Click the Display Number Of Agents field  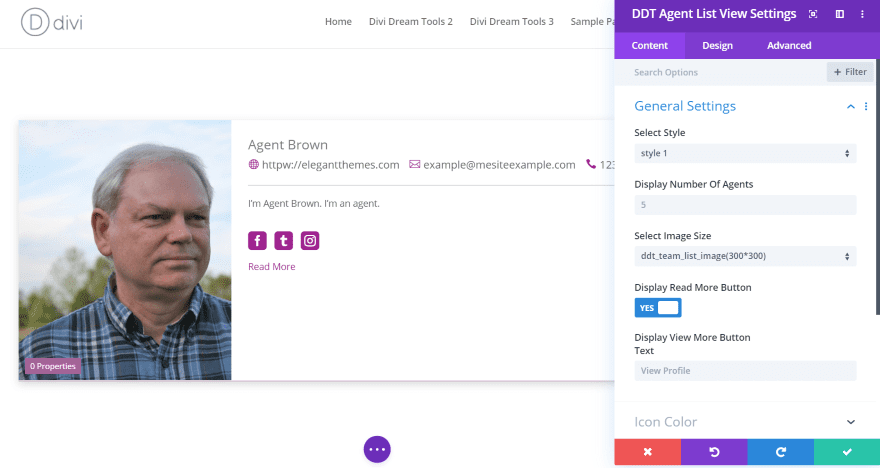745,205
